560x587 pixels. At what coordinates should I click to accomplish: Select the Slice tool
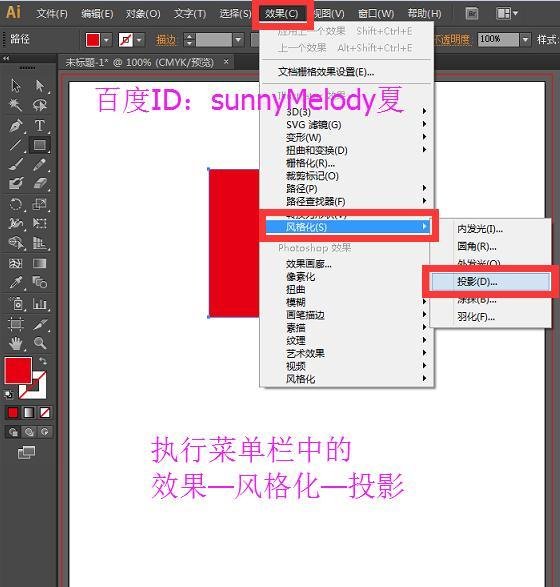tap(39, 324)
